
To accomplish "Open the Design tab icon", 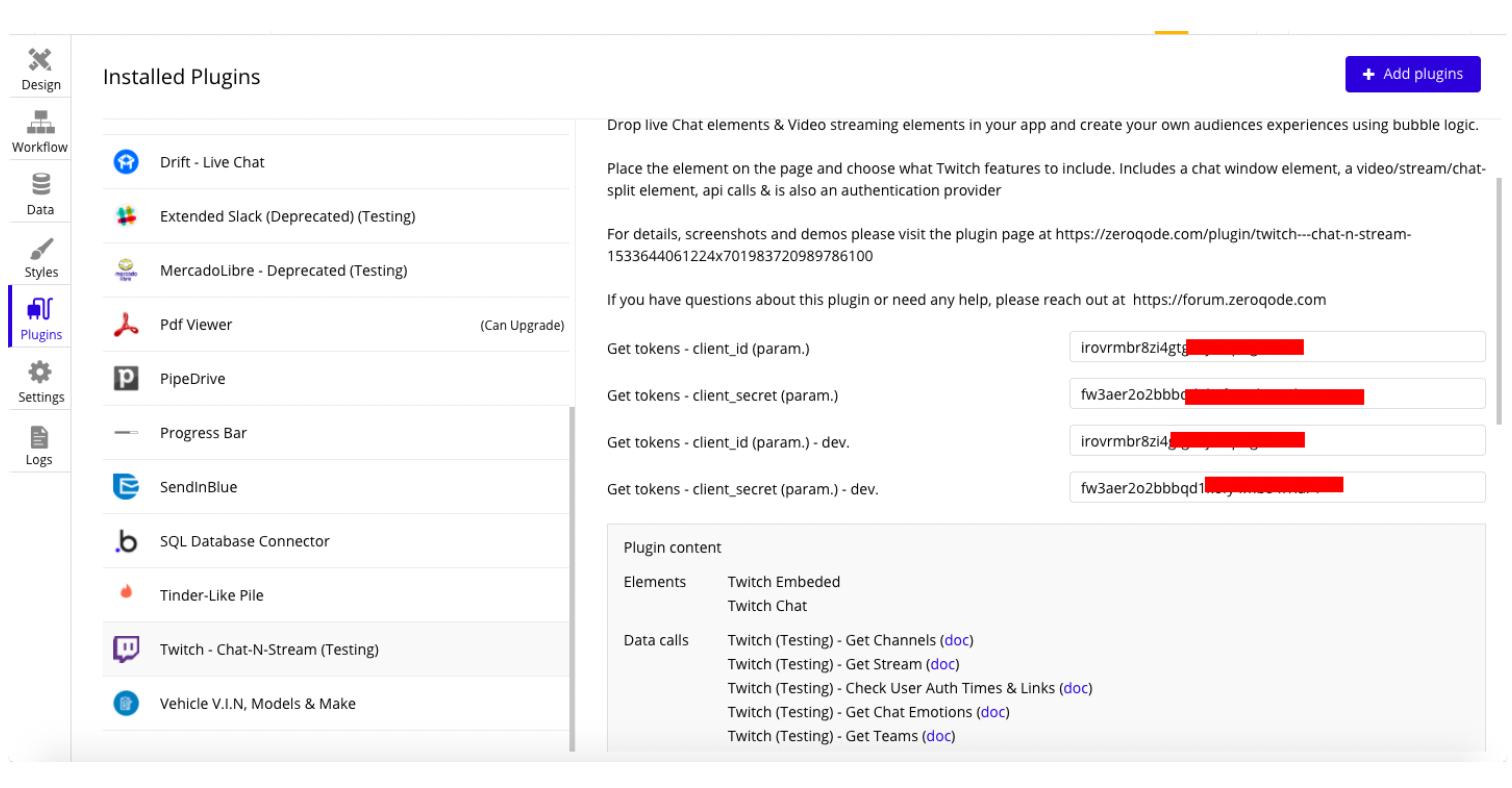I will pos(40,59).
